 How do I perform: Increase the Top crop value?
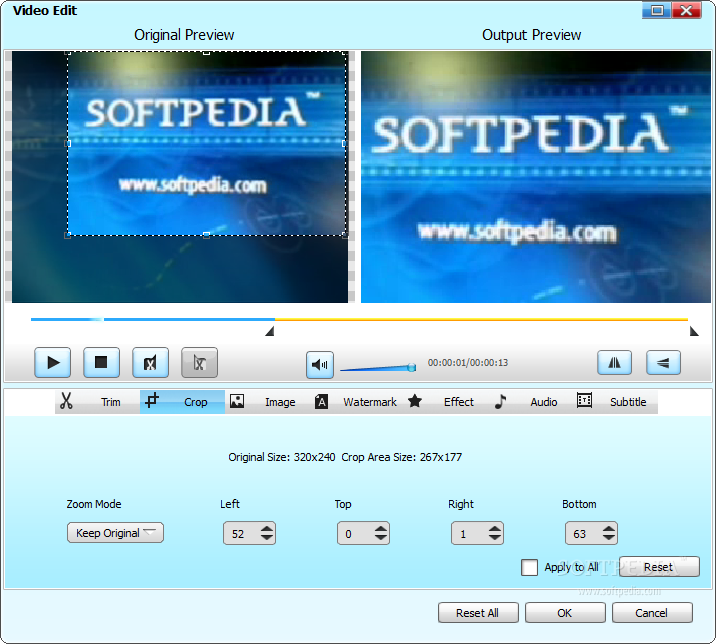(381, 528)
